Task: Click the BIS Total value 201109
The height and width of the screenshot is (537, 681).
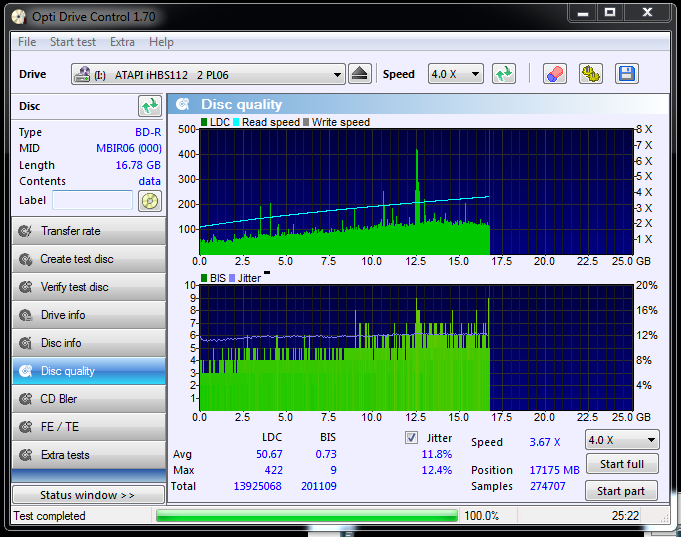Action: (319, 486)
